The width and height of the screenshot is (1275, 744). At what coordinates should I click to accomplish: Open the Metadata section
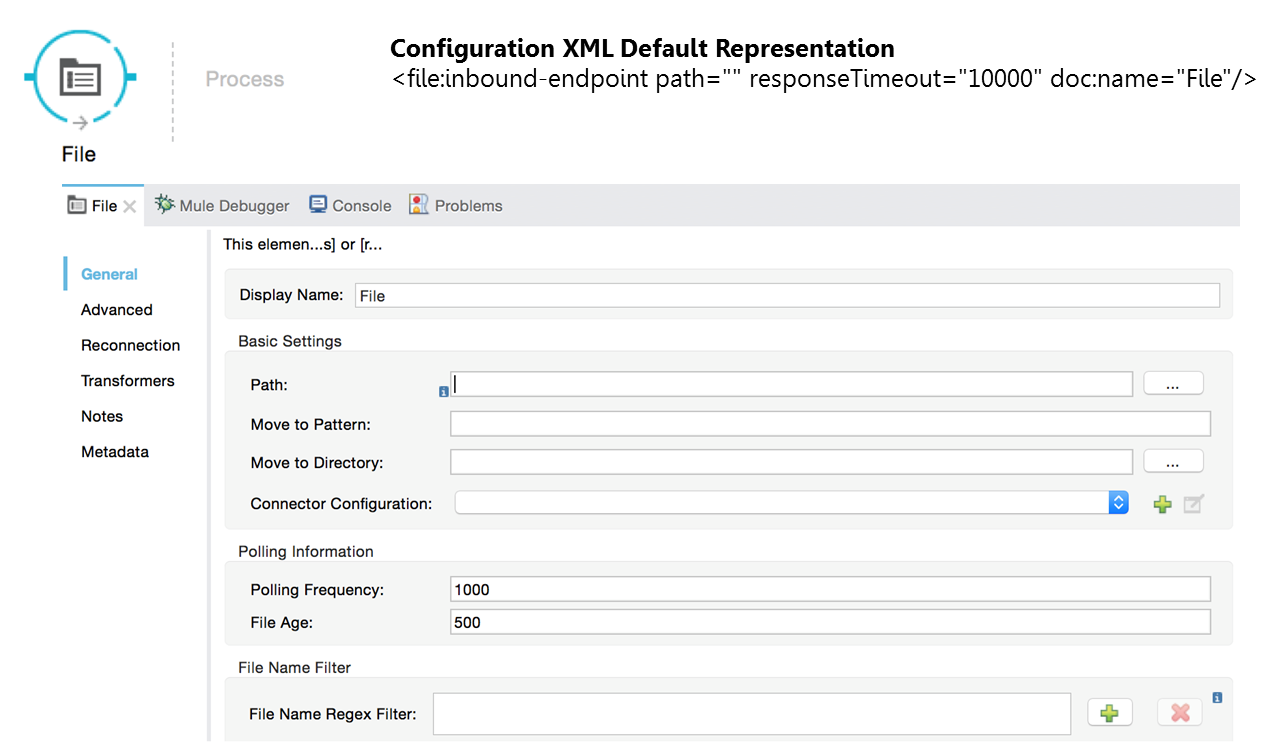(x=115, y=452)
